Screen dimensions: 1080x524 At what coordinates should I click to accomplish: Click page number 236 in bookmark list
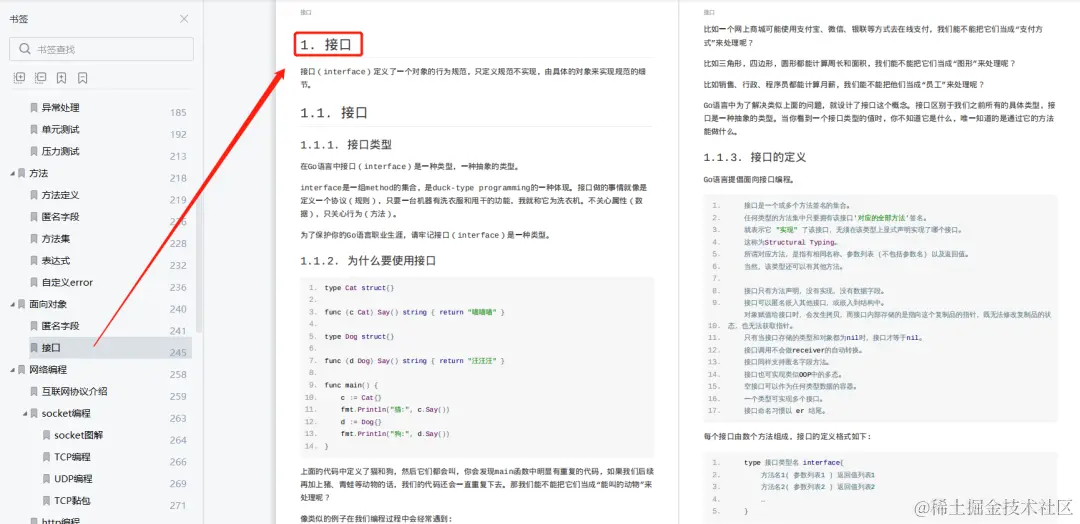click(178, 287)
